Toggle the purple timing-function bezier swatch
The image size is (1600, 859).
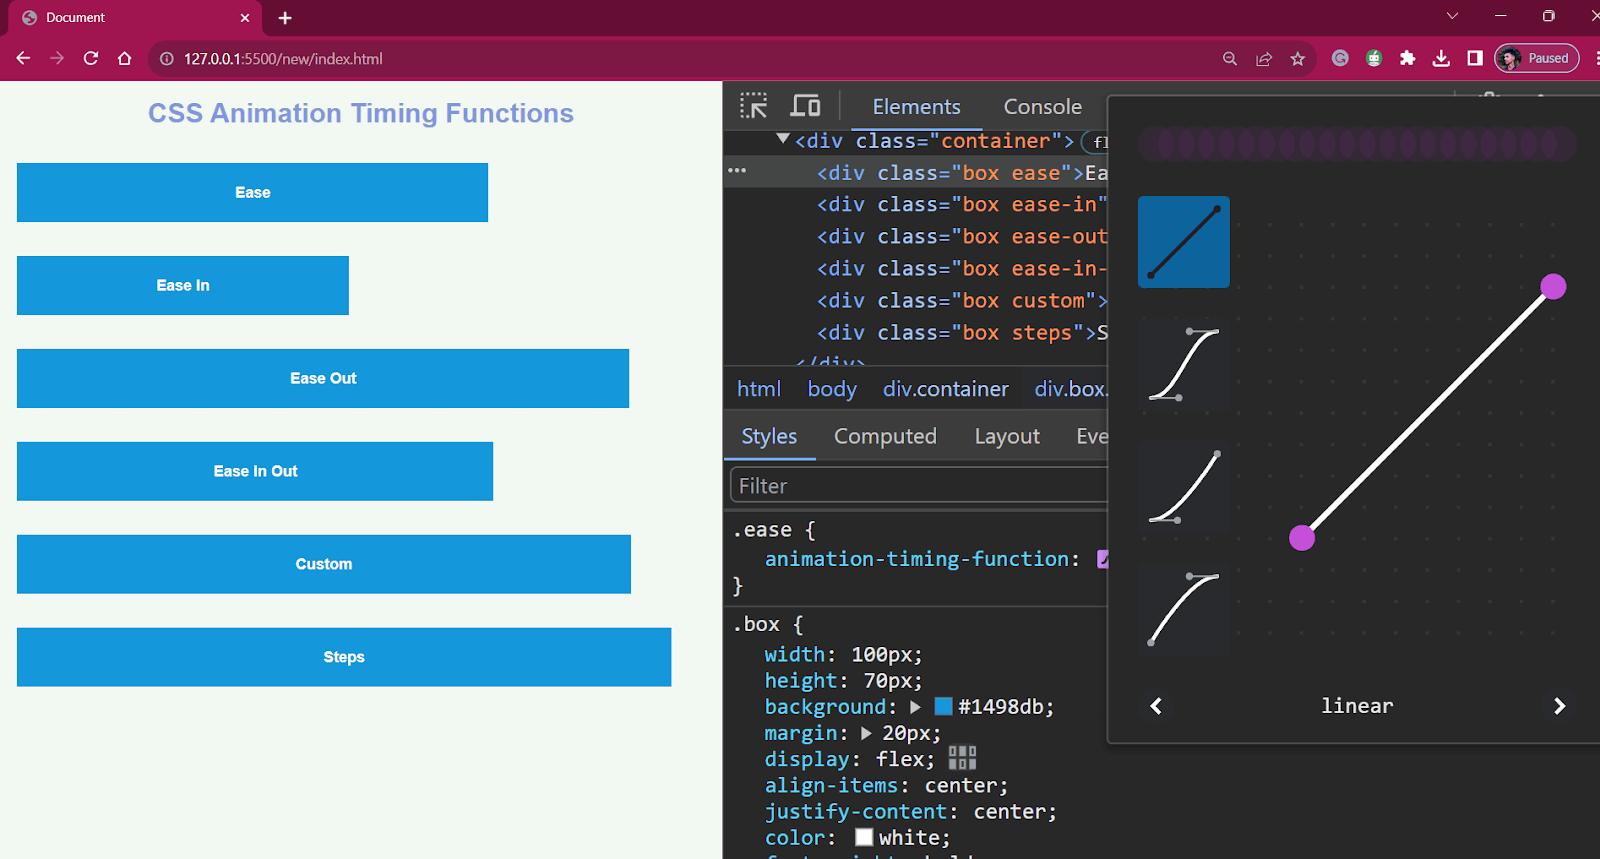[1103, 559]
